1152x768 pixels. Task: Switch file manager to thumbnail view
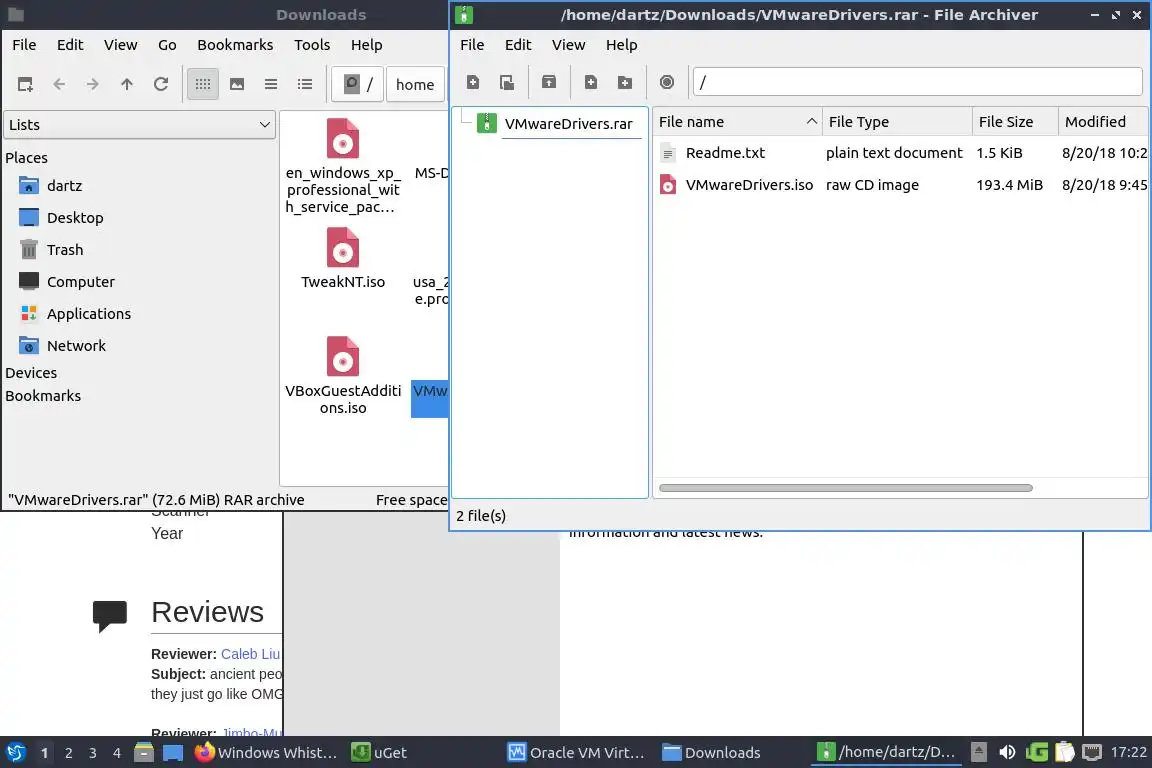tap(237, 84)
